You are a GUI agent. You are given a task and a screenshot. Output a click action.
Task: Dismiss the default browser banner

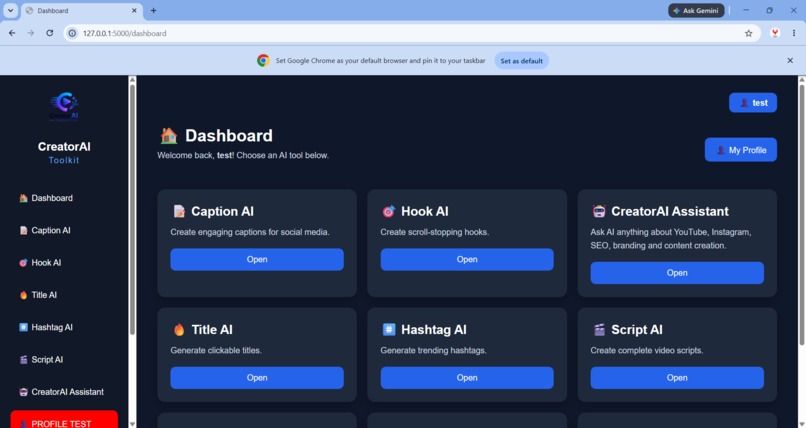[x=790, y=61]
